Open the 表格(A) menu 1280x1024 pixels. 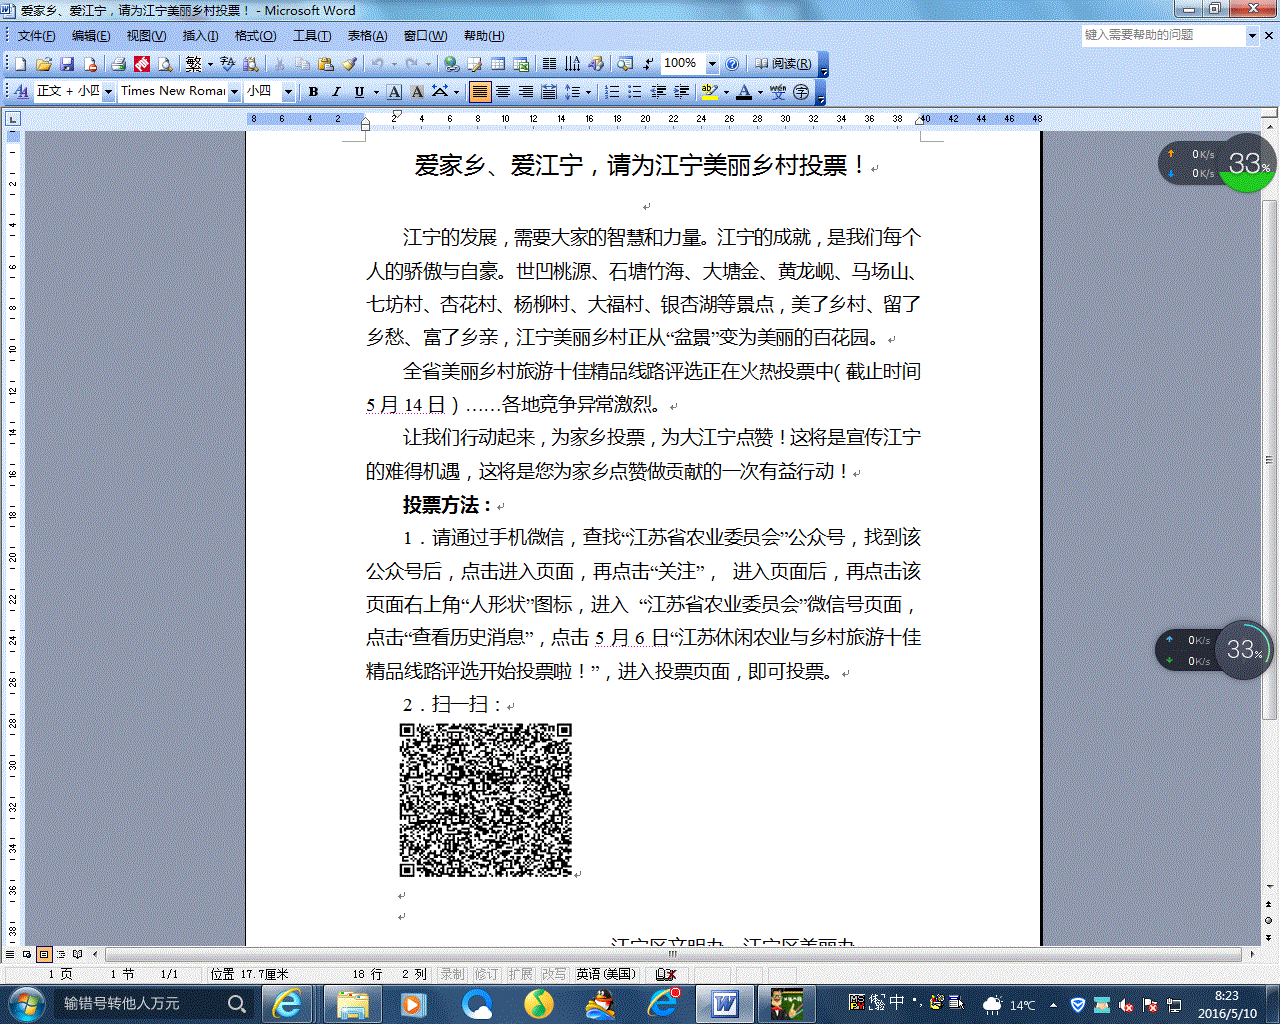click(367, 36)
